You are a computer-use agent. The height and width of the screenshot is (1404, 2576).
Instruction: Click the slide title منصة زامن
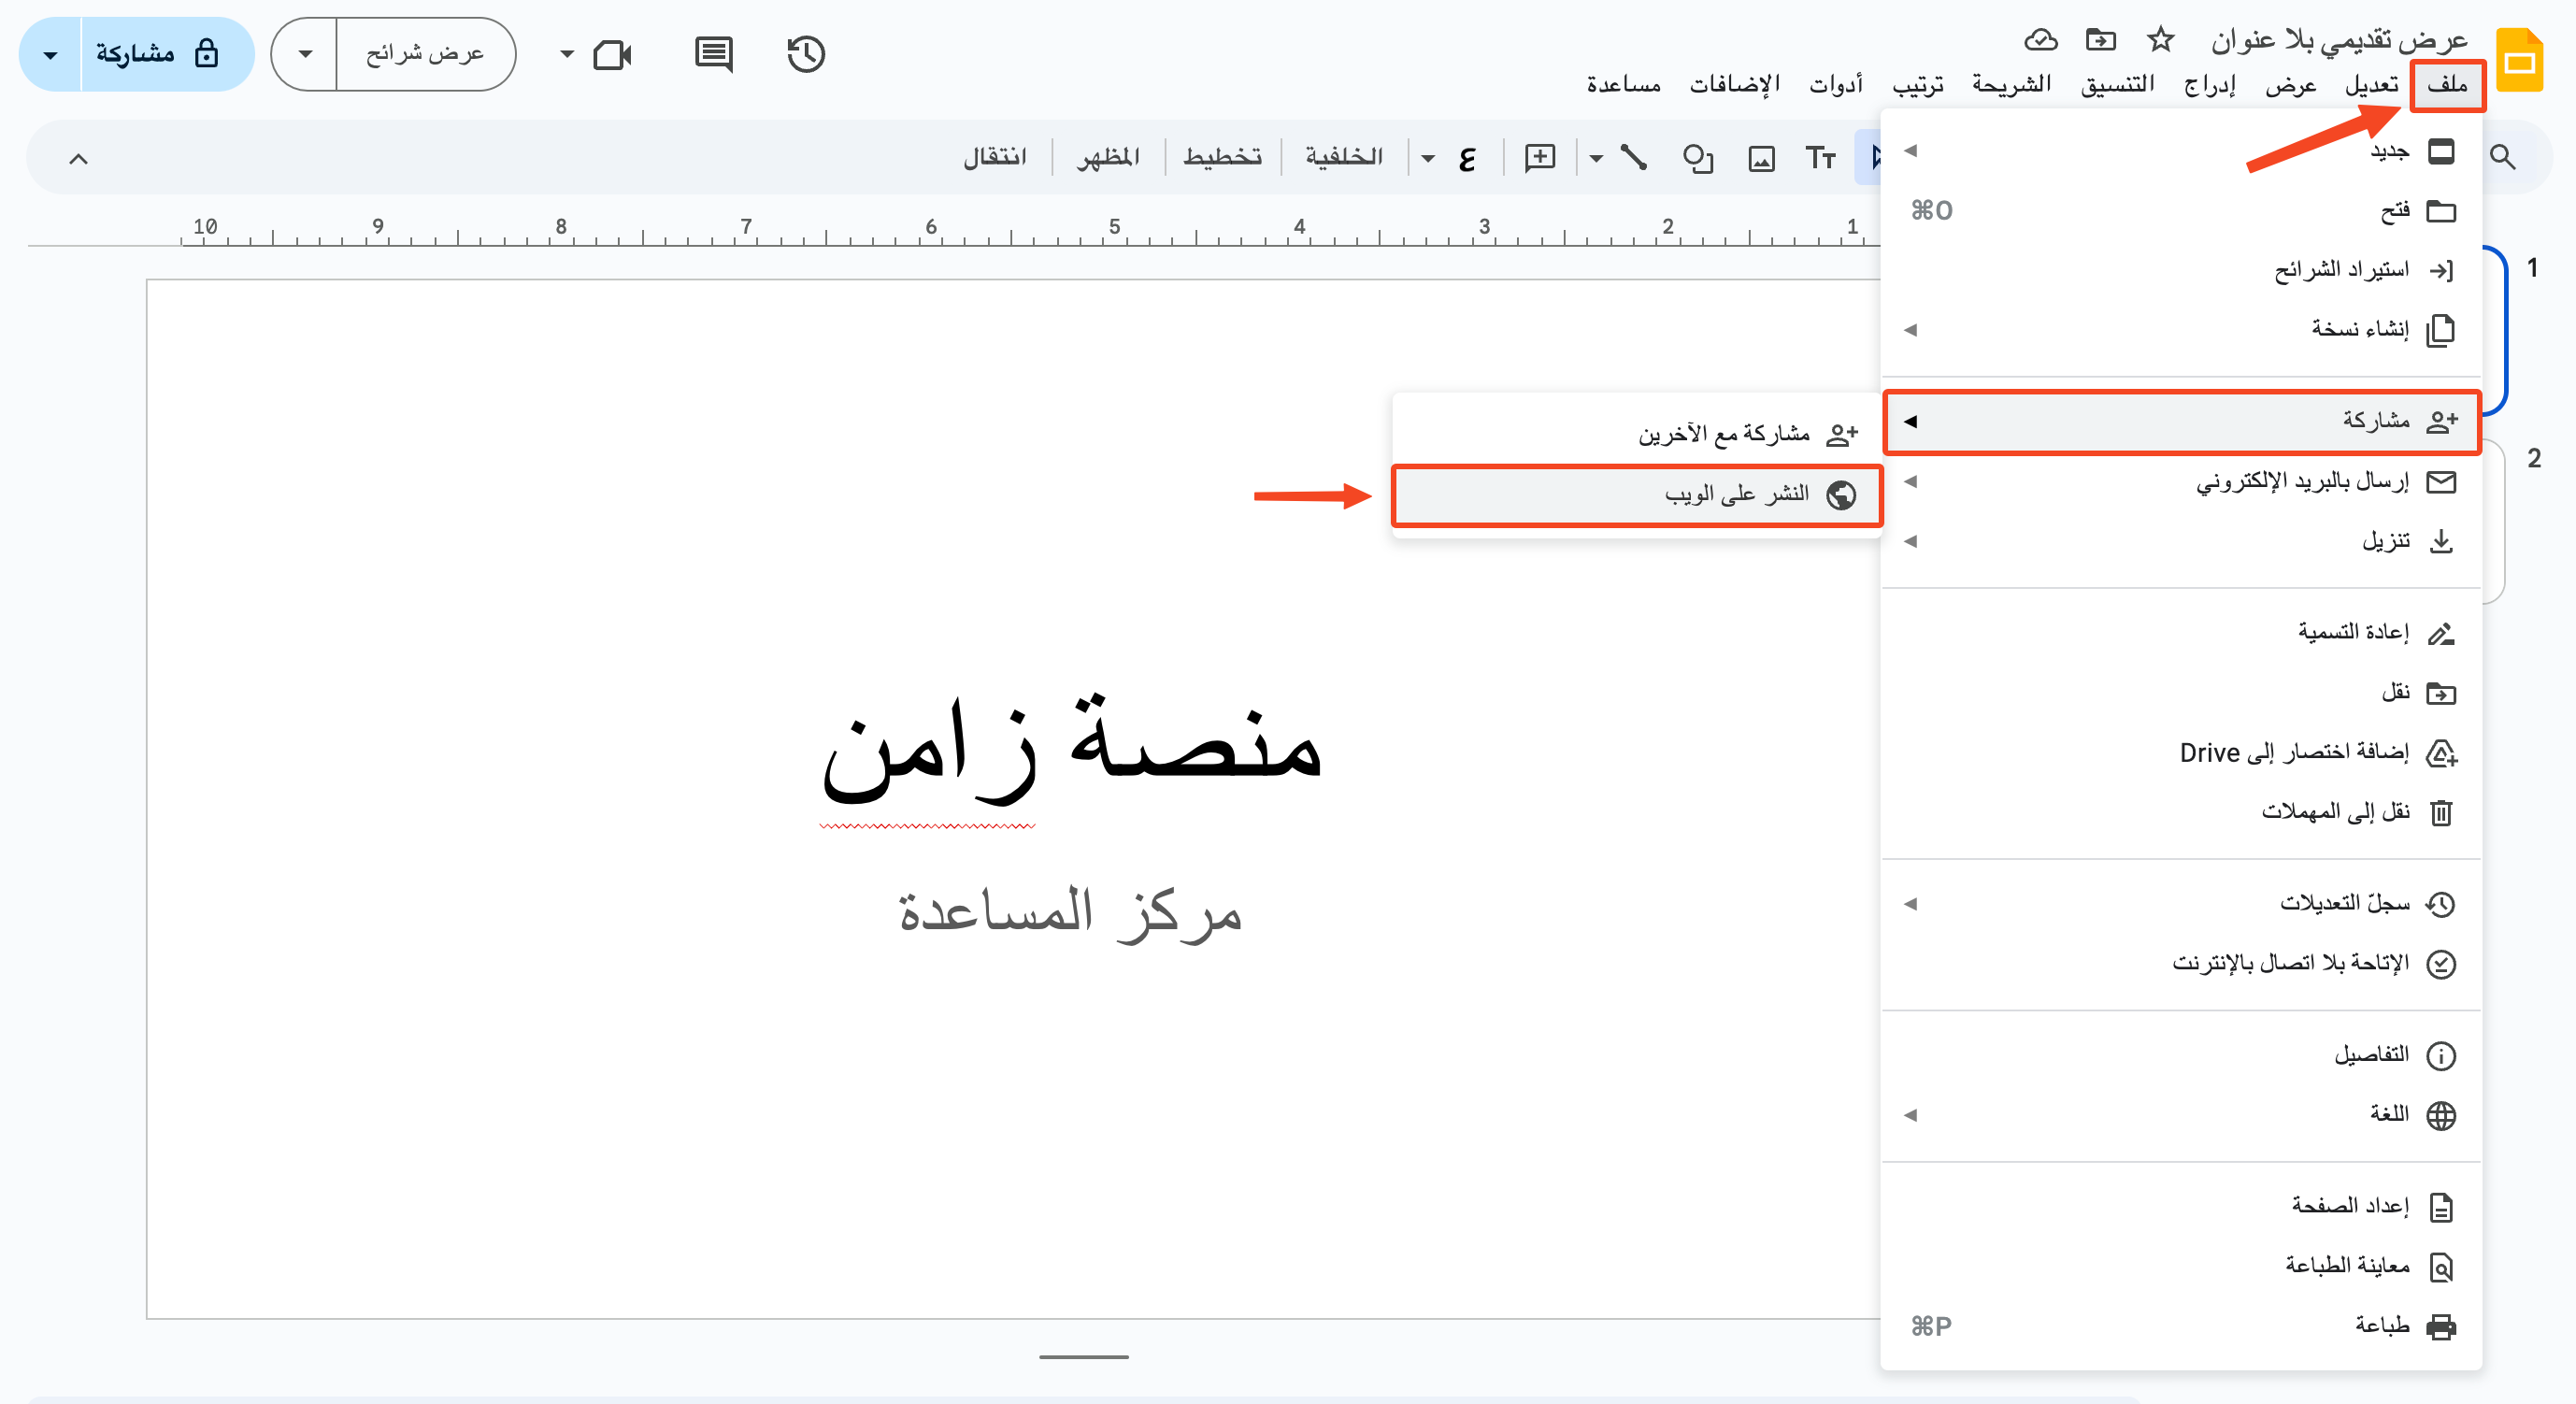click(1071, 748)
